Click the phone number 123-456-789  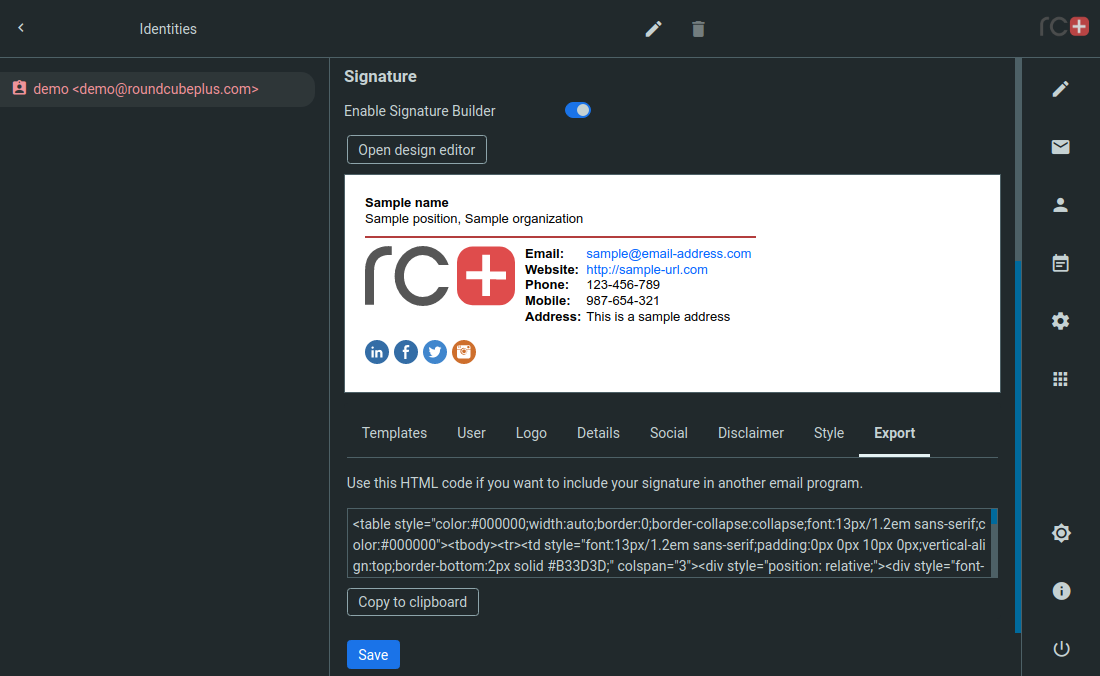pyautogui.click(x=623, y=285)
